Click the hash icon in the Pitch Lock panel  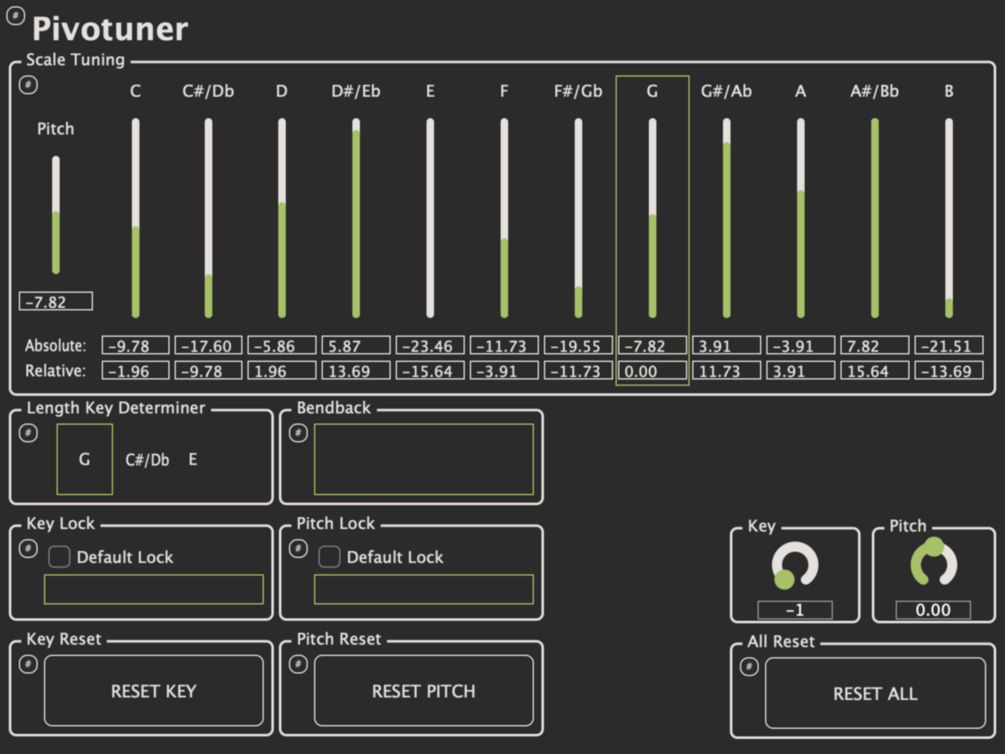[298, 548]
